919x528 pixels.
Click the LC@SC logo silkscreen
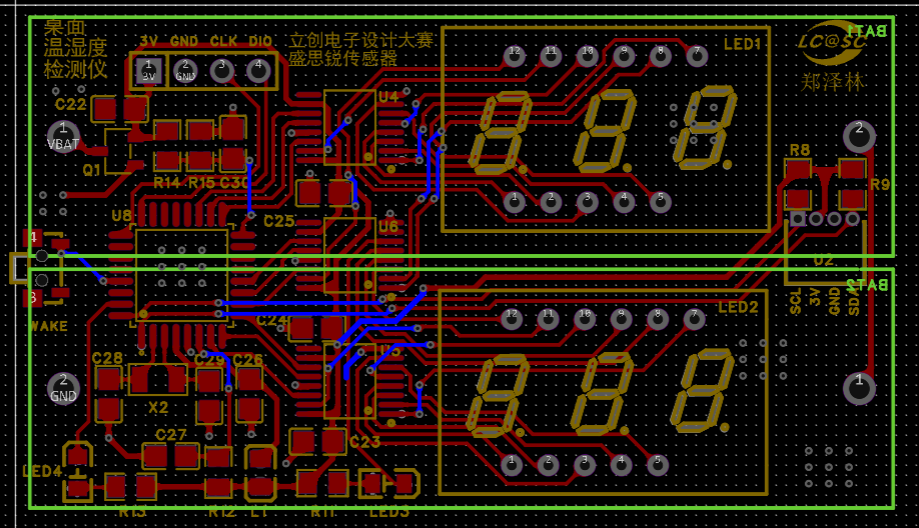click(832, 42)
